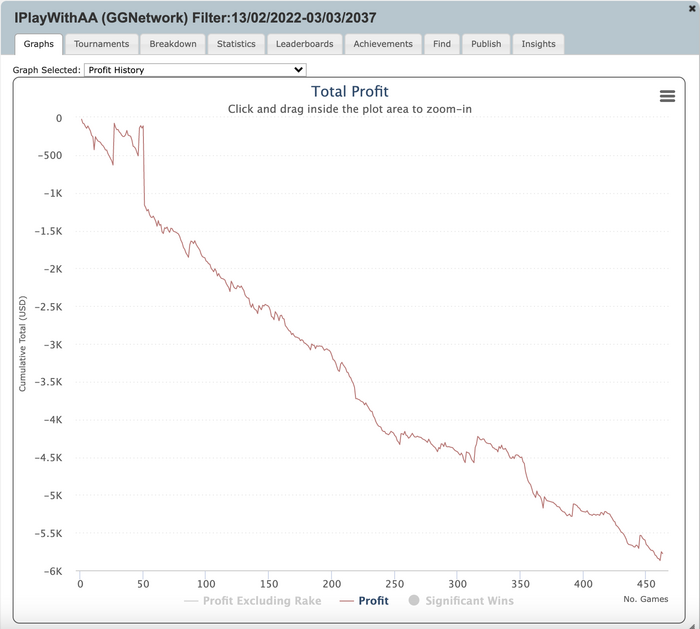
Task: Click the 200 x-axis label
Action: [332, 584]
